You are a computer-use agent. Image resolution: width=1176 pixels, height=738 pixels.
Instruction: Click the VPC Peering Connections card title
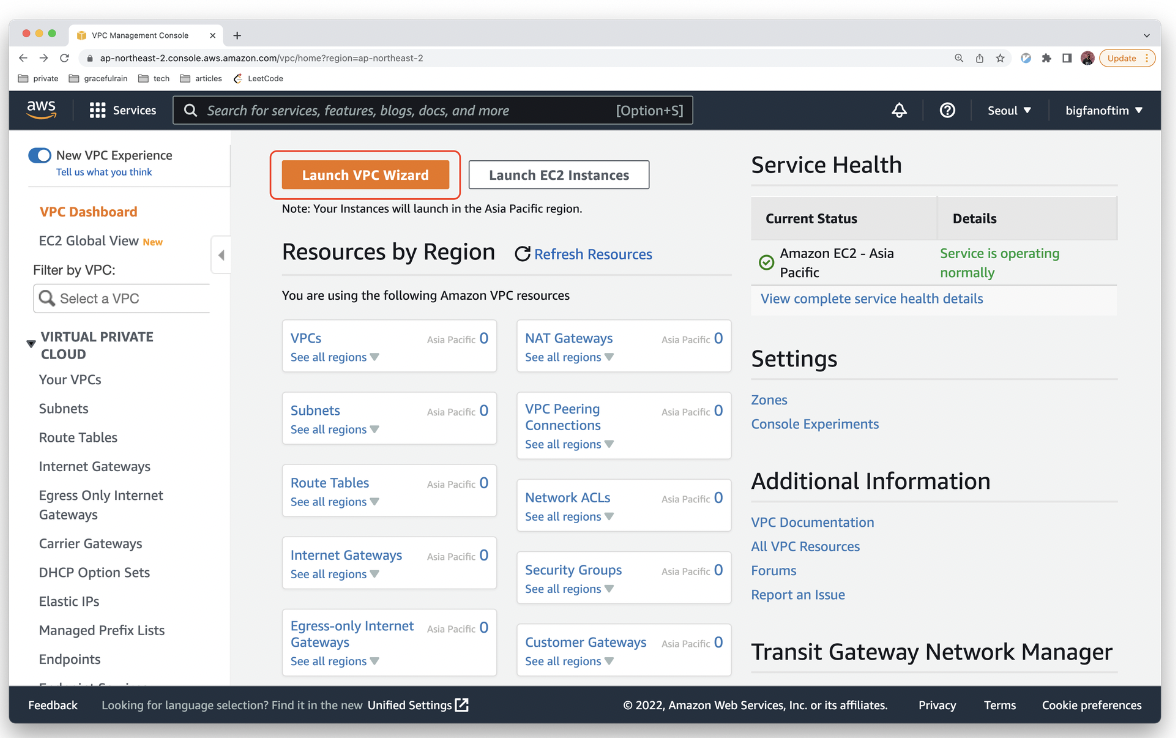(562, 417)
